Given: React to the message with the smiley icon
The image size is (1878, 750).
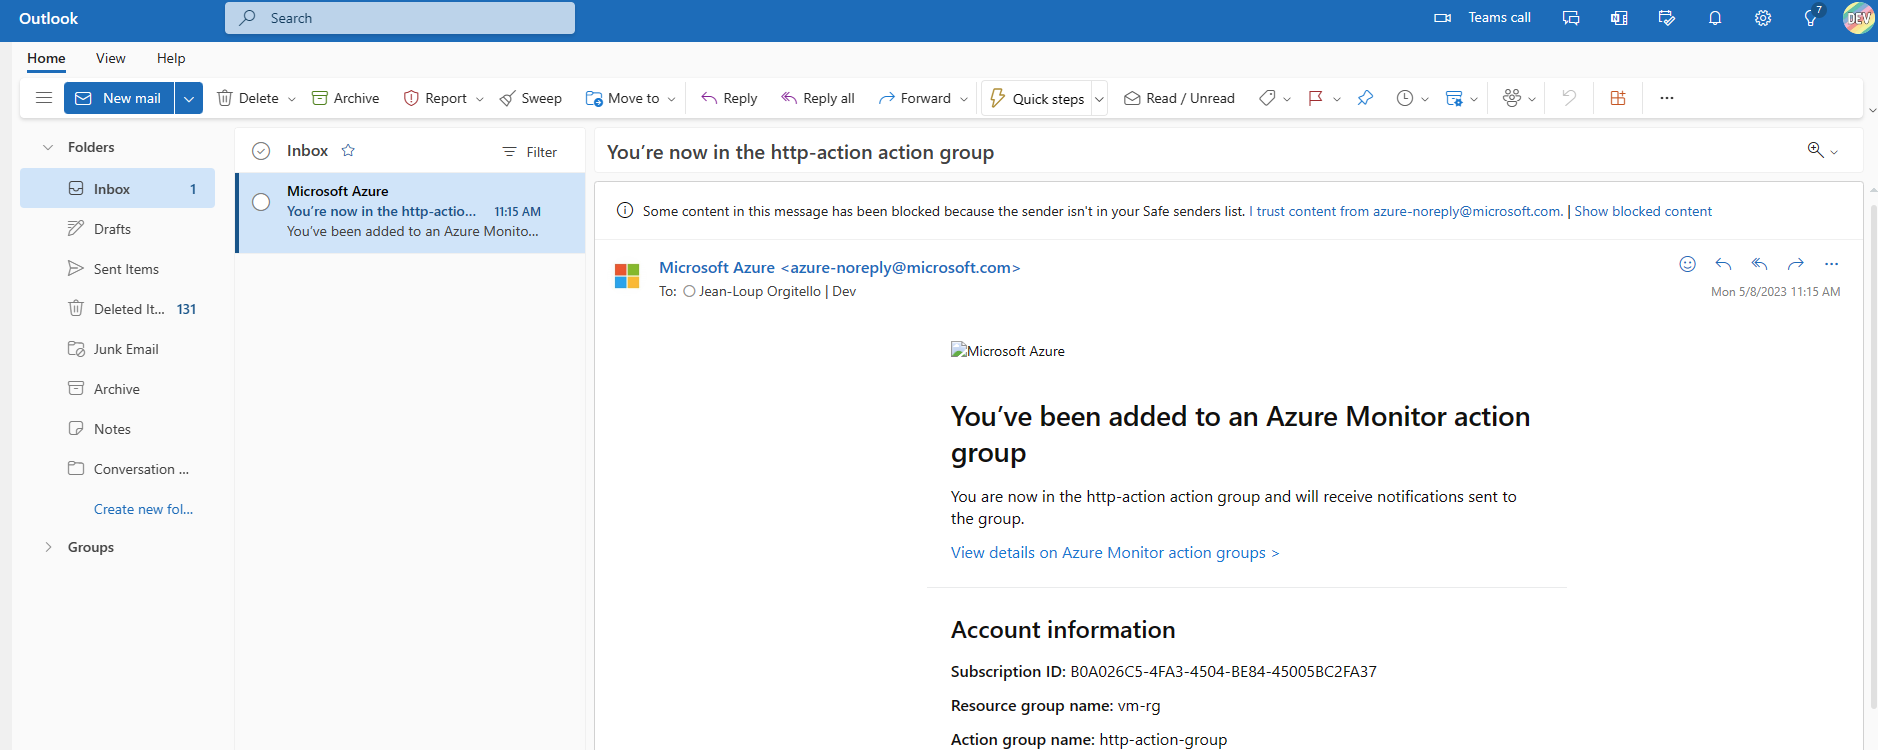Looking at the screenshot, I should (x=1688, y=264).
